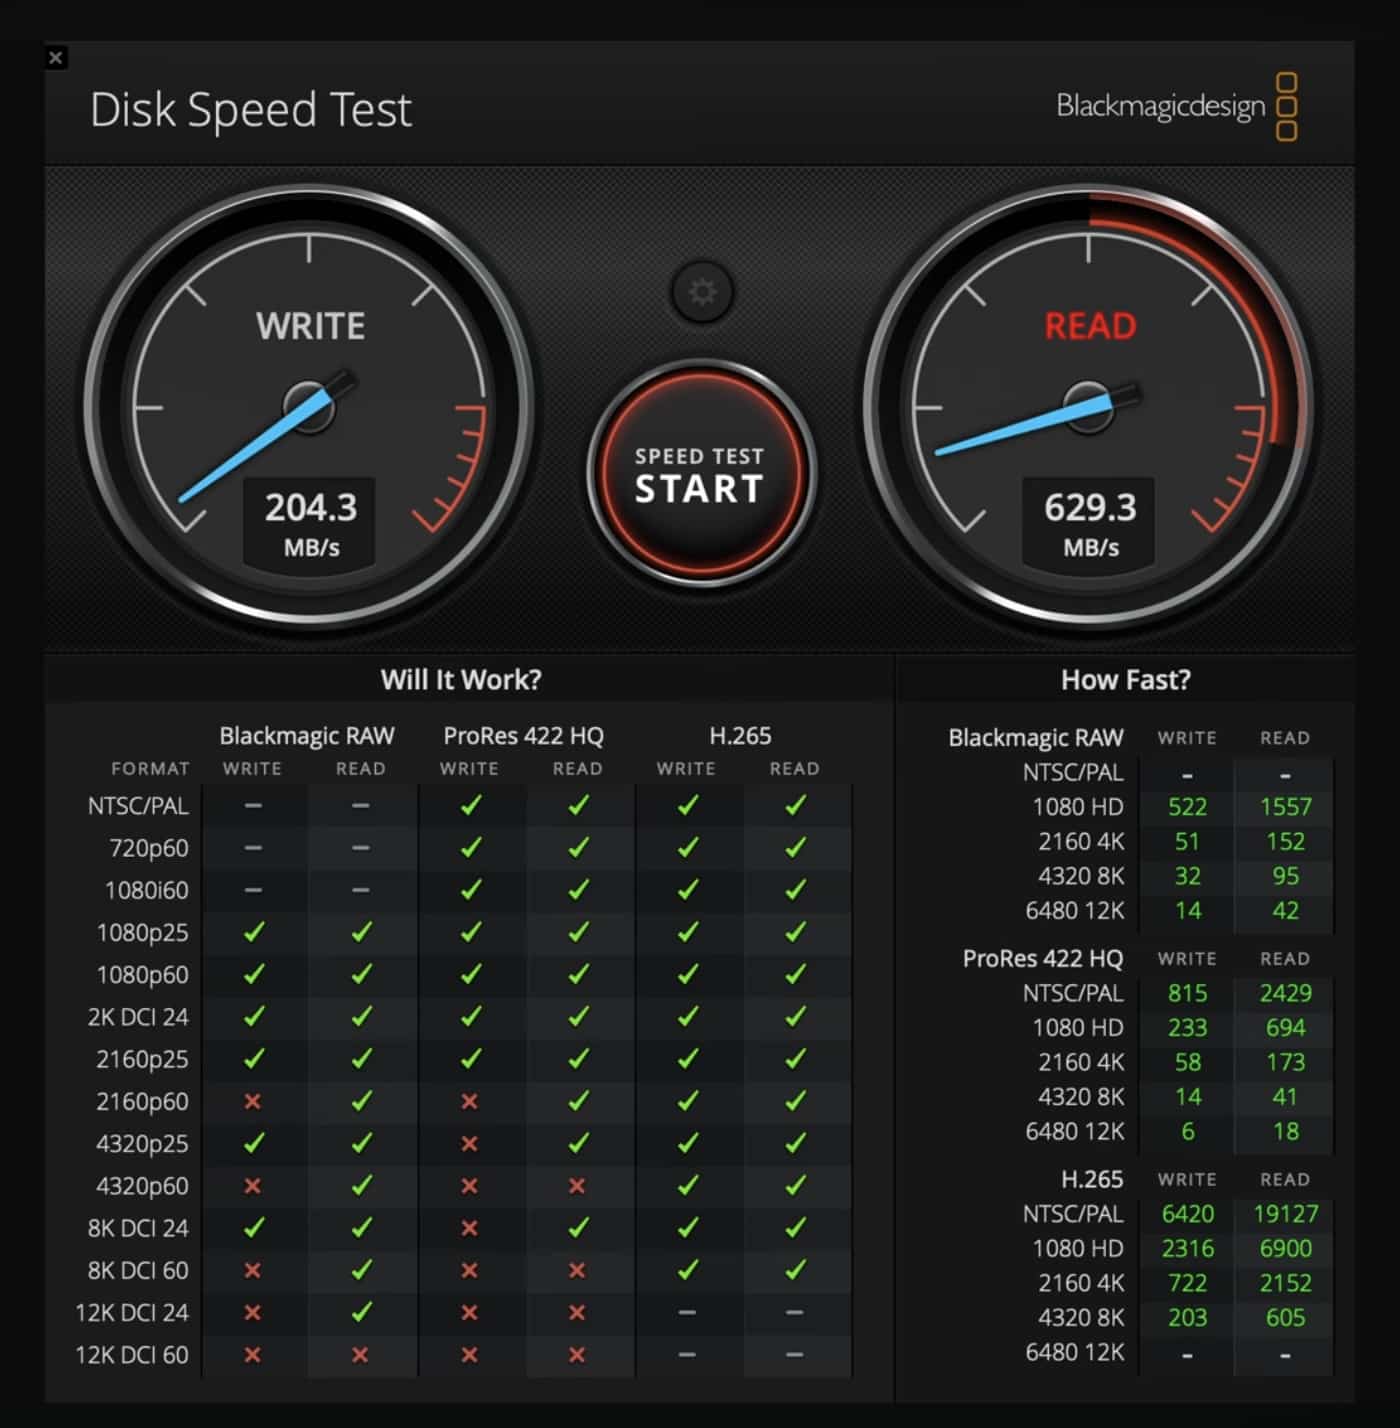The height and width of the screenshot is (1428, 1400).
Task: Click 1080p25 Blackmagic RAW write checkmark
Action: [x=254, y=932]
